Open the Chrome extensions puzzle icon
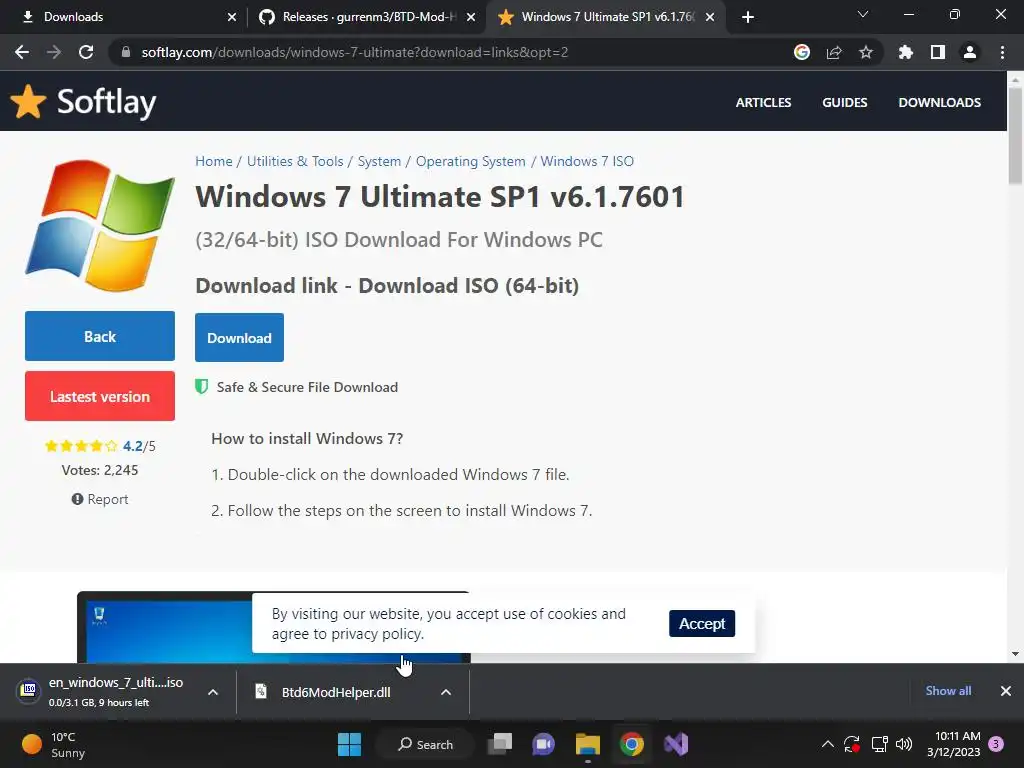Screen dimensions: 1024x768 906,52
